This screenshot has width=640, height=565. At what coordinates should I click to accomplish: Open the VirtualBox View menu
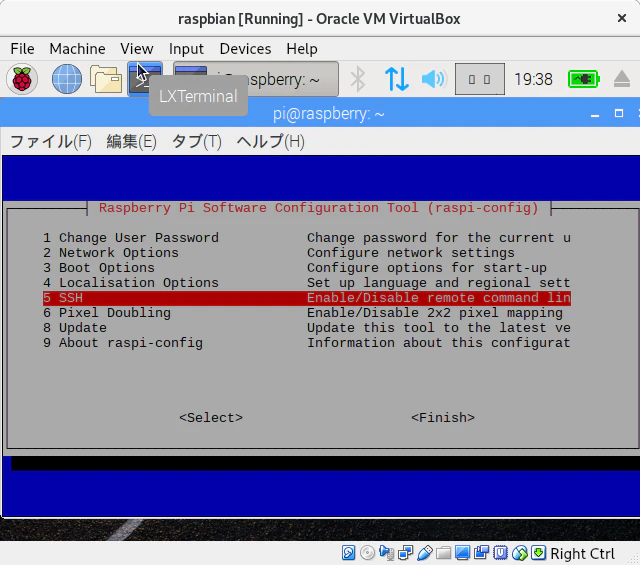pyautogui.click(x=137, y=49)
